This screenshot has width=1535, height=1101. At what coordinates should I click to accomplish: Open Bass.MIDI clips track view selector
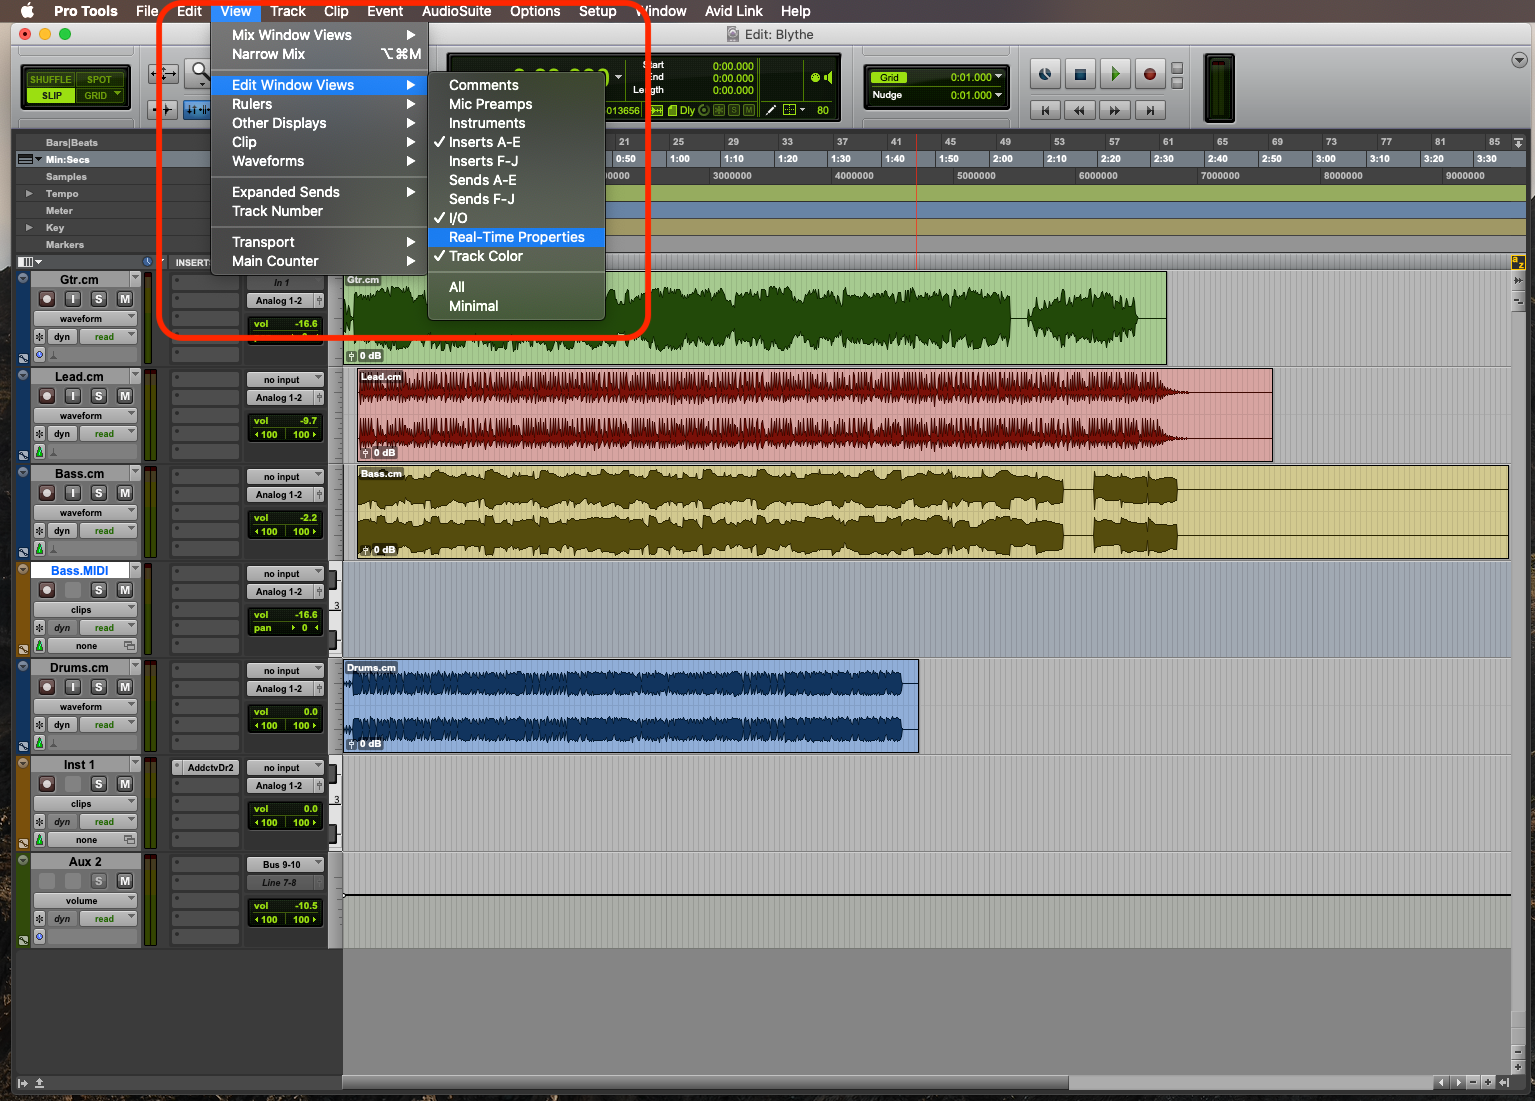click(x=84, y=610)
